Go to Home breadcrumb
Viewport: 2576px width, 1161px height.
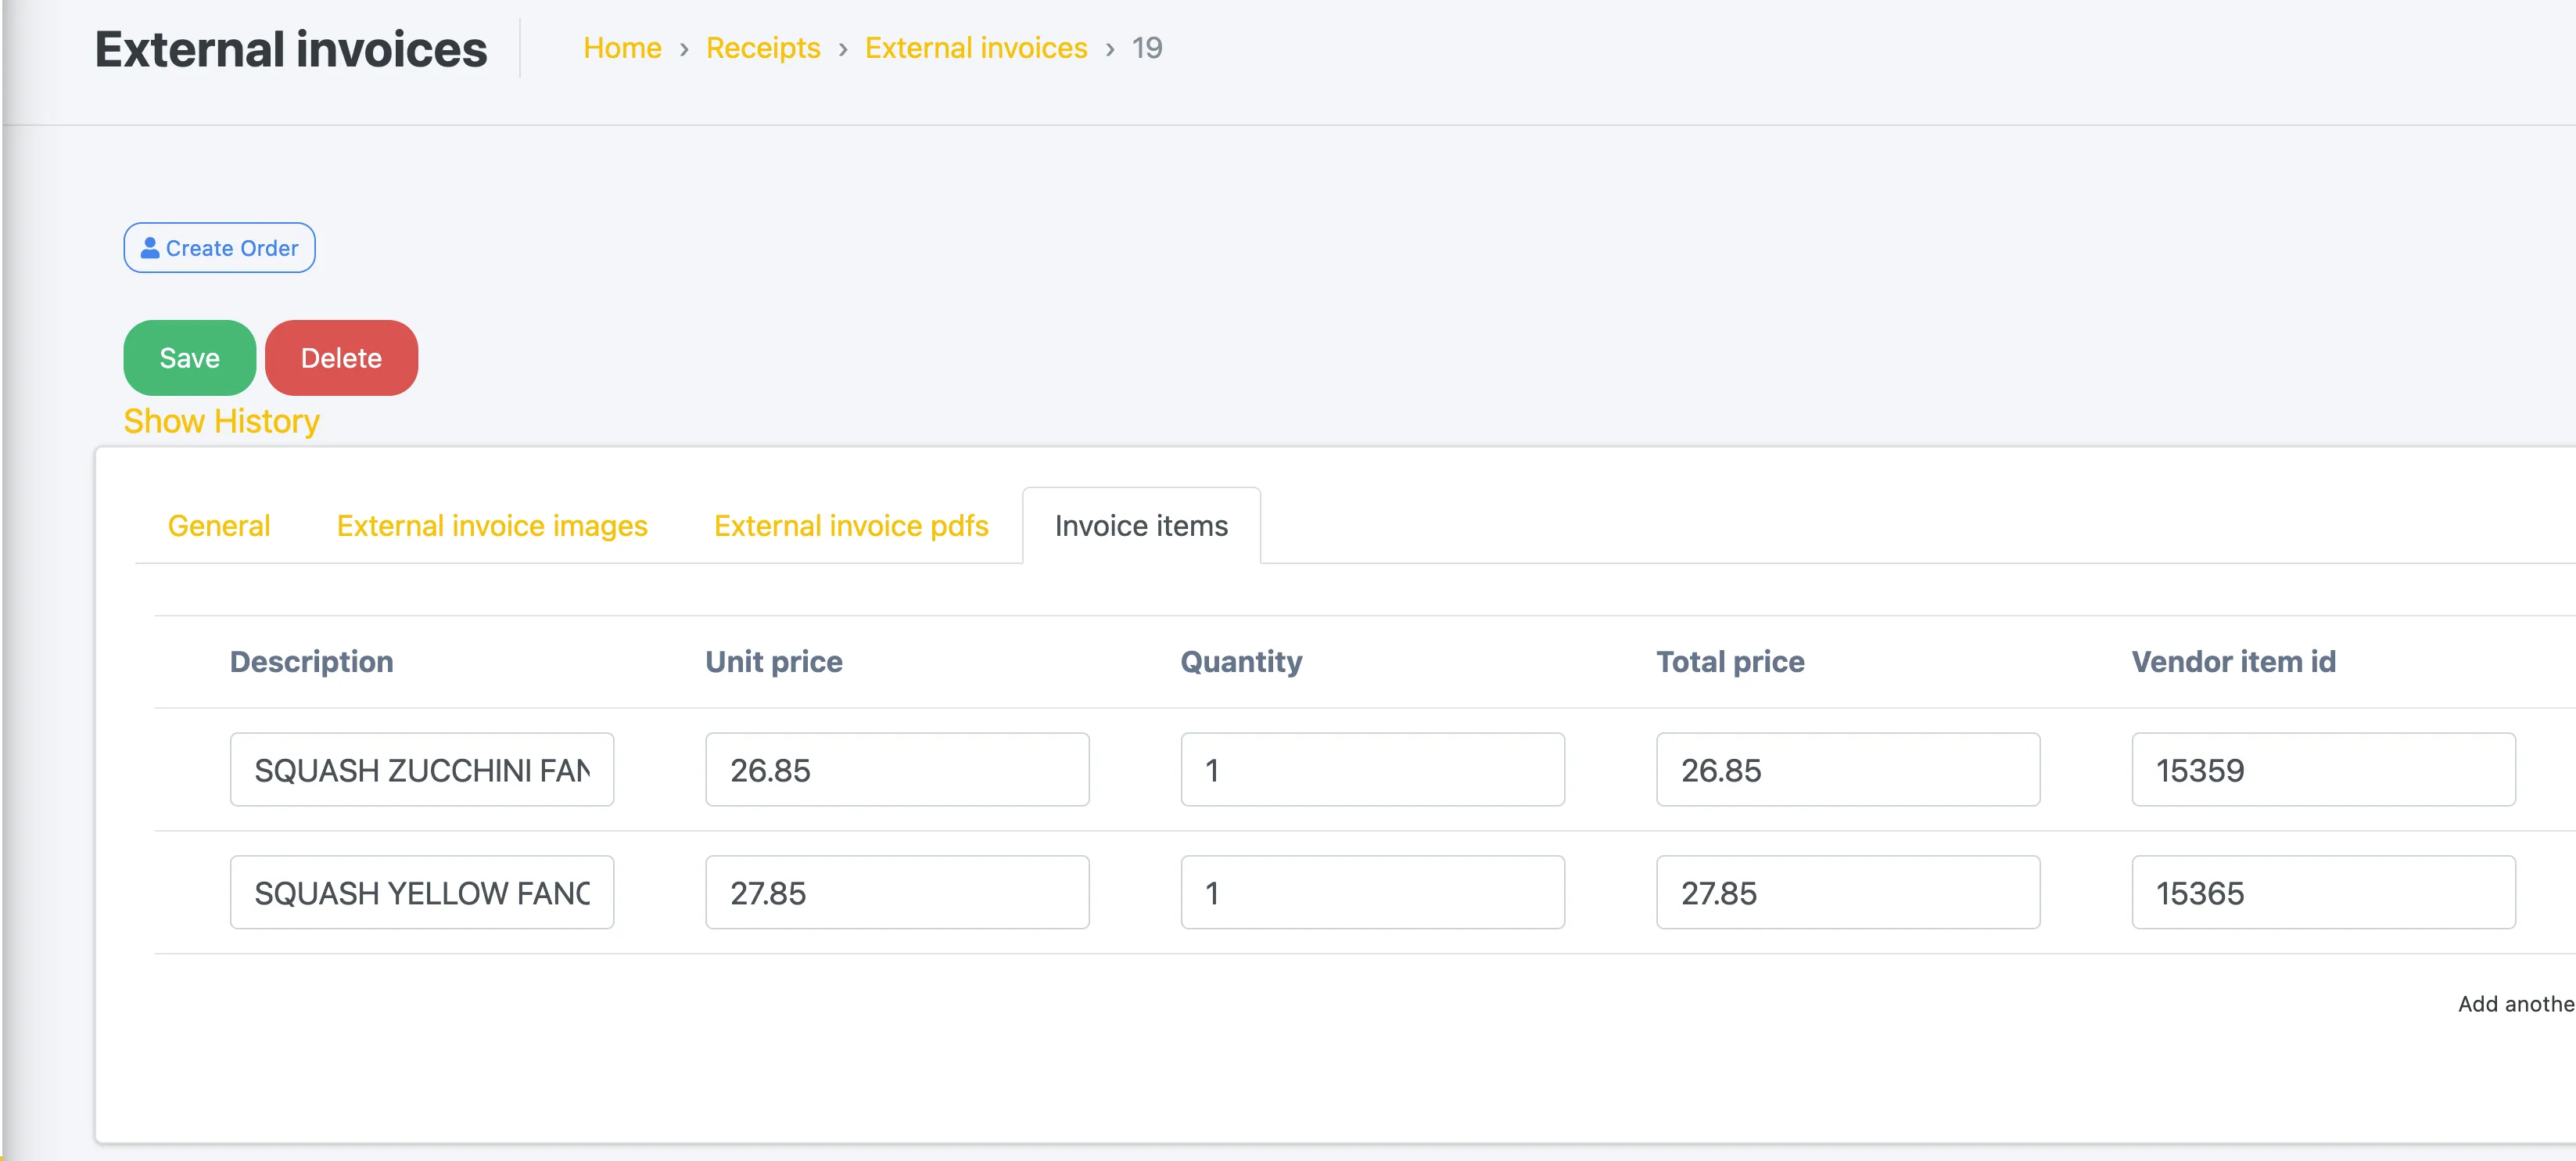click(x=622, y=48)
